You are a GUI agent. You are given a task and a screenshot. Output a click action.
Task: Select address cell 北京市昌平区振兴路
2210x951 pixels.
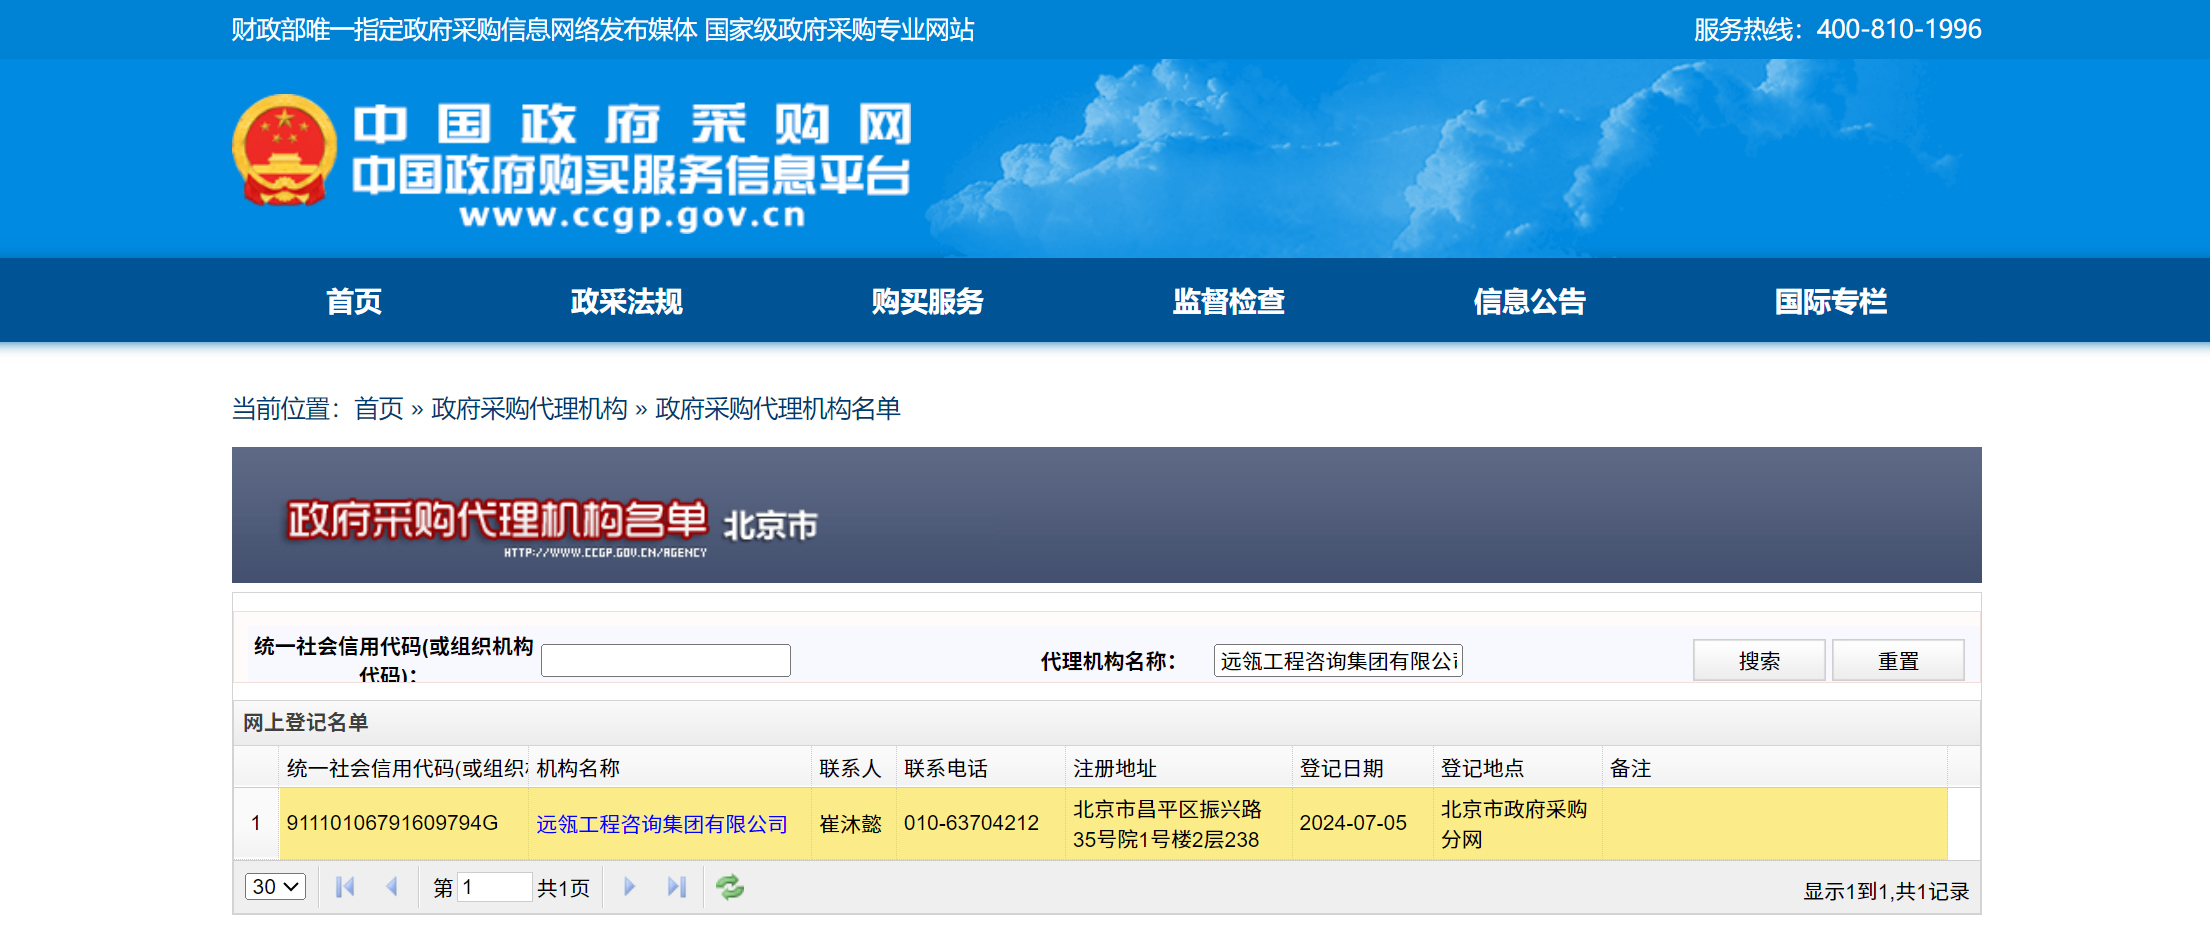tap(1178, 823)
